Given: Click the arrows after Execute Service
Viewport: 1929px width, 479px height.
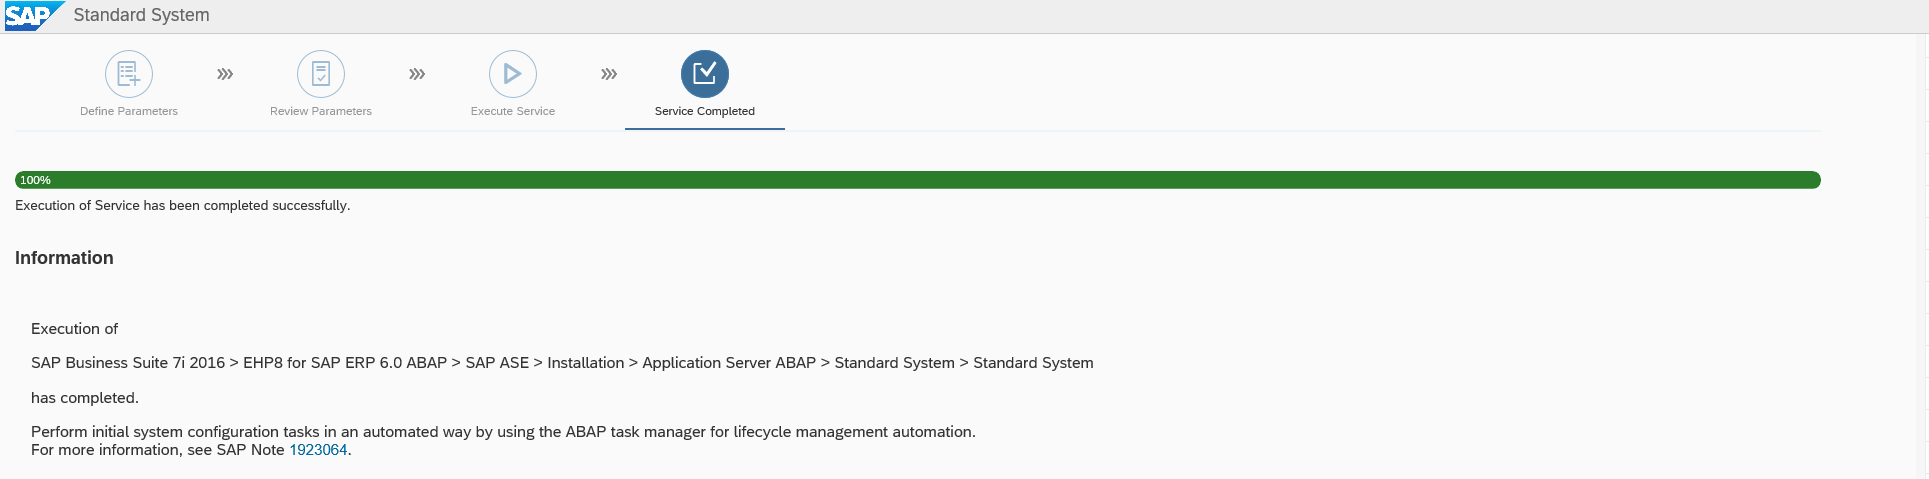Looking at the screenshot, I should coord(609,74).
